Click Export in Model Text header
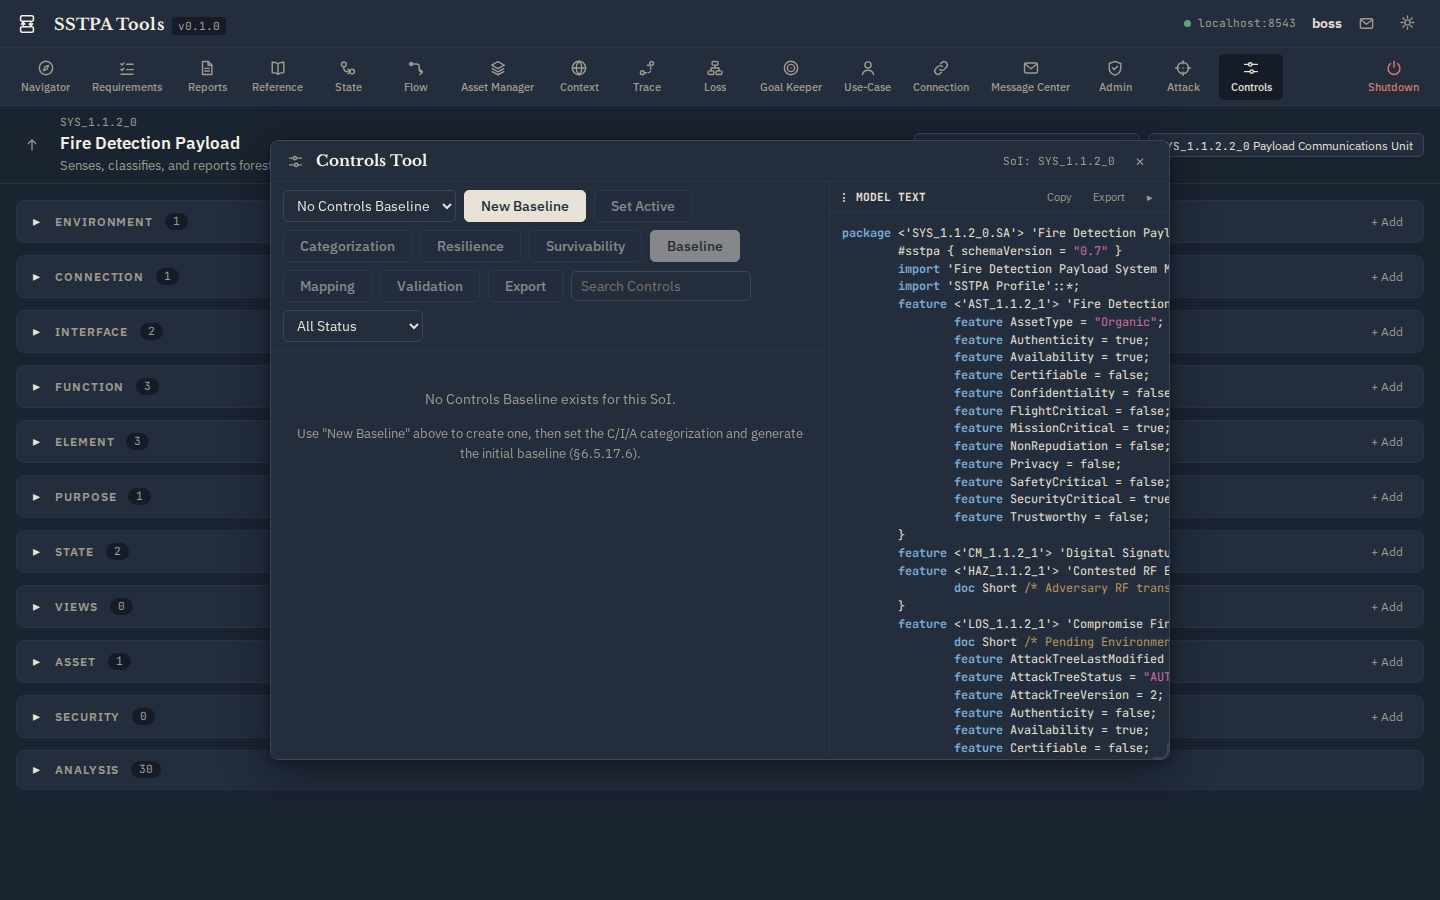The image size is (1440, 900). (x=1108, y=197)
